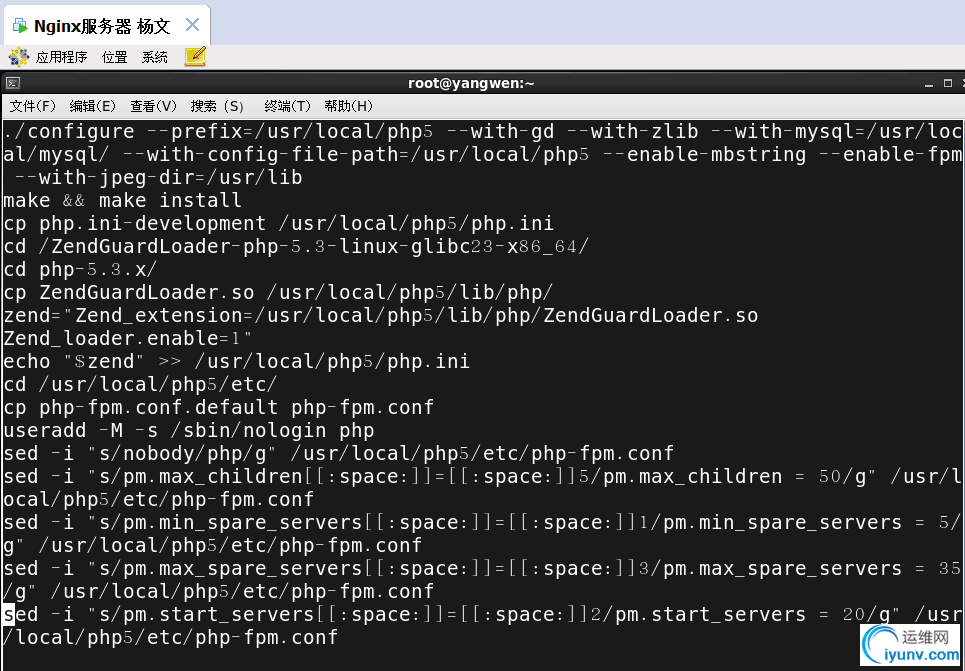Click the VM icon on Nginx tab
Image resolution: width=965 pixels, height=671 pixels.
pos(20,26)
